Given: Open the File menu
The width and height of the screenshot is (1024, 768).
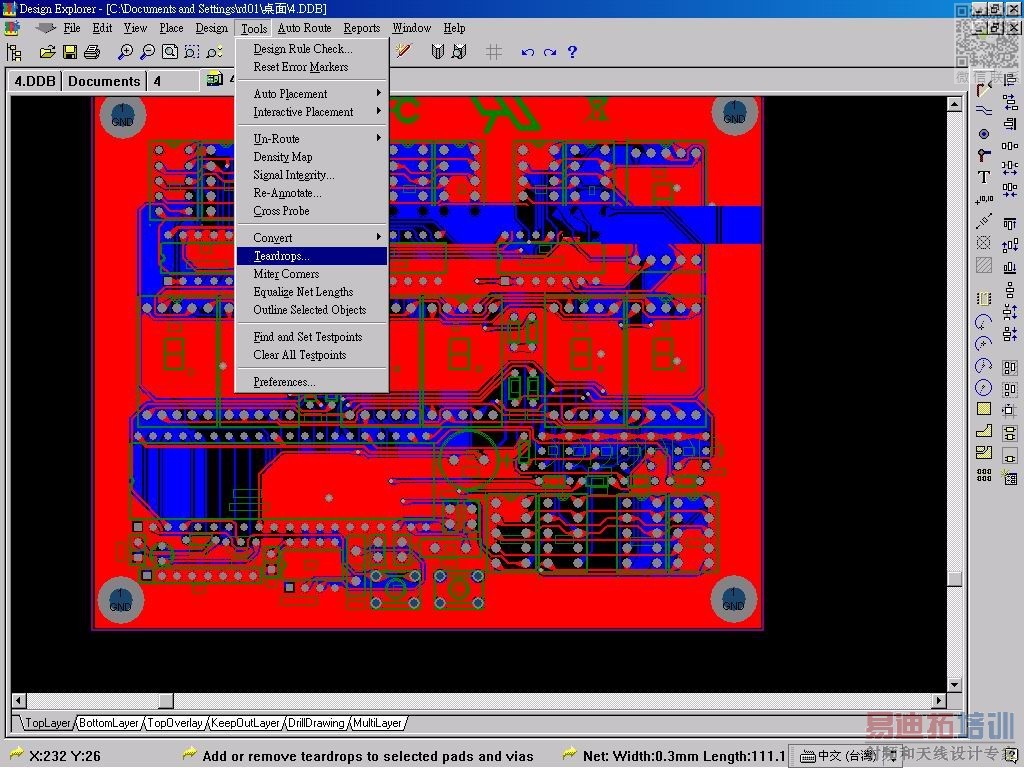Looking at the screenshot, I should pyautogui.click(x=72, y=28).
